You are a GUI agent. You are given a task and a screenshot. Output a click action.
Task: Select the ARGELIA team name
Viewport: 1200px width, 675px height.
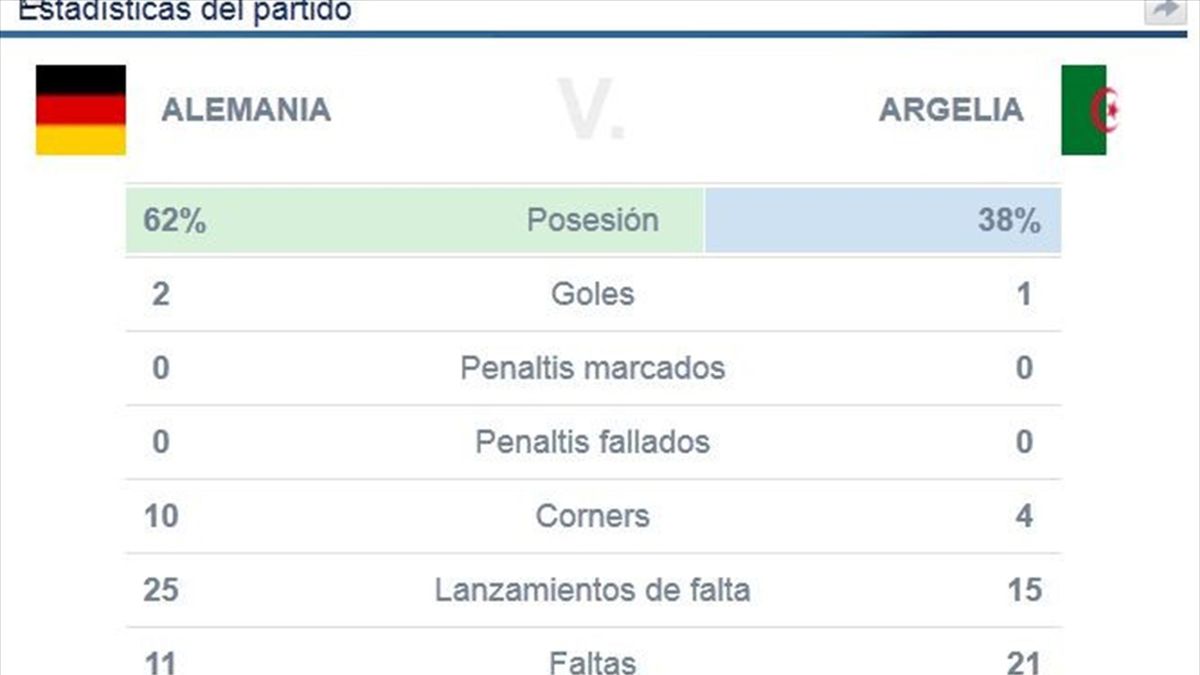point(951,109)
